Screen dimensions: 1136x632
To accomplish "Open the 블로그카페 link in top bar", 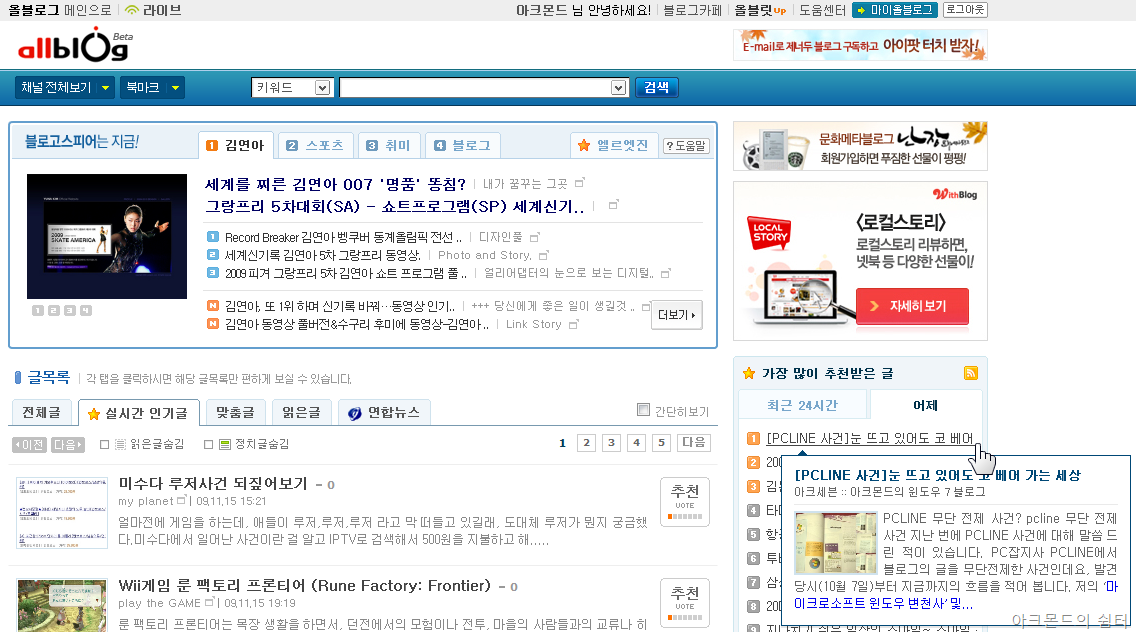I will click(x=693, y=10).
